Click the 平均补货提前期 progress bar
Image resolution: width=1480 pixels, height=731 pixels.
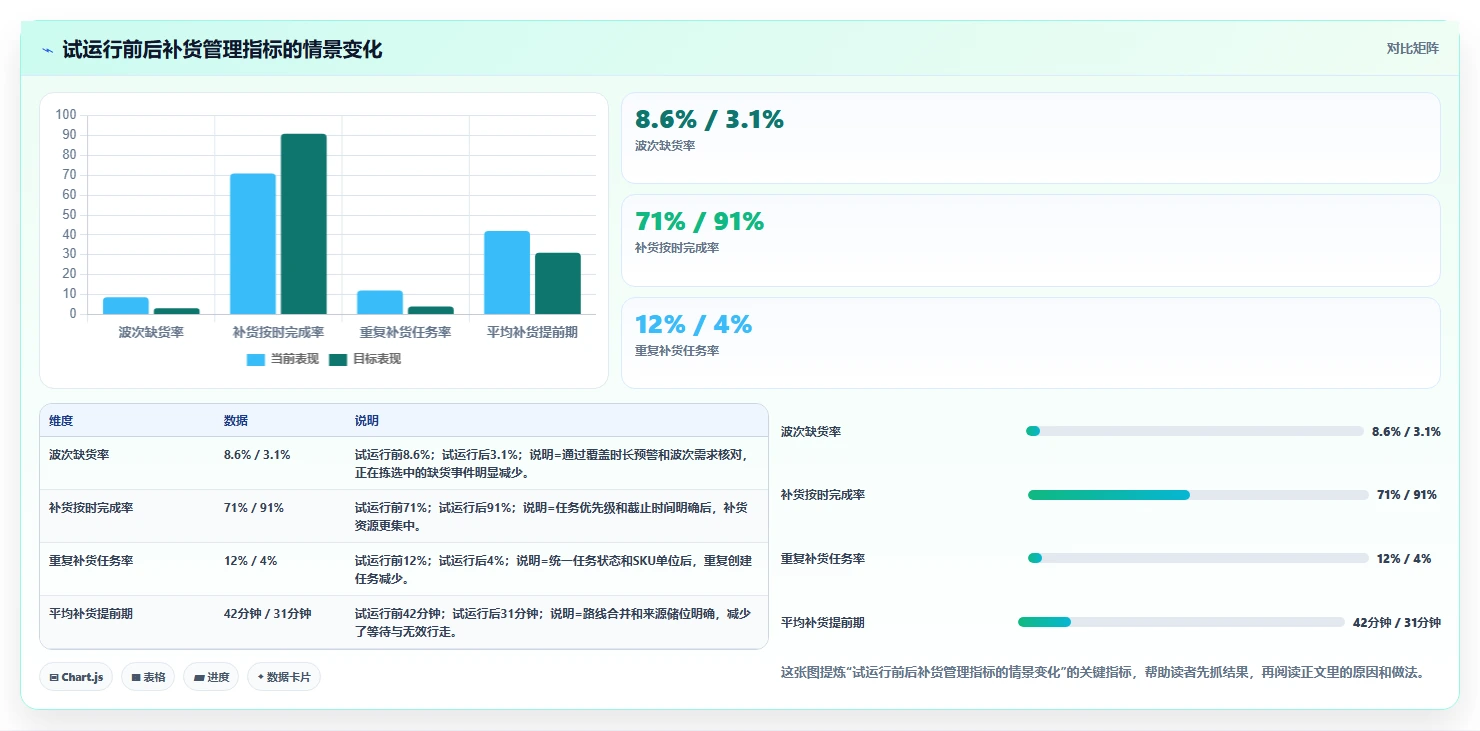pyautogui.click(x=1181, y=622)
